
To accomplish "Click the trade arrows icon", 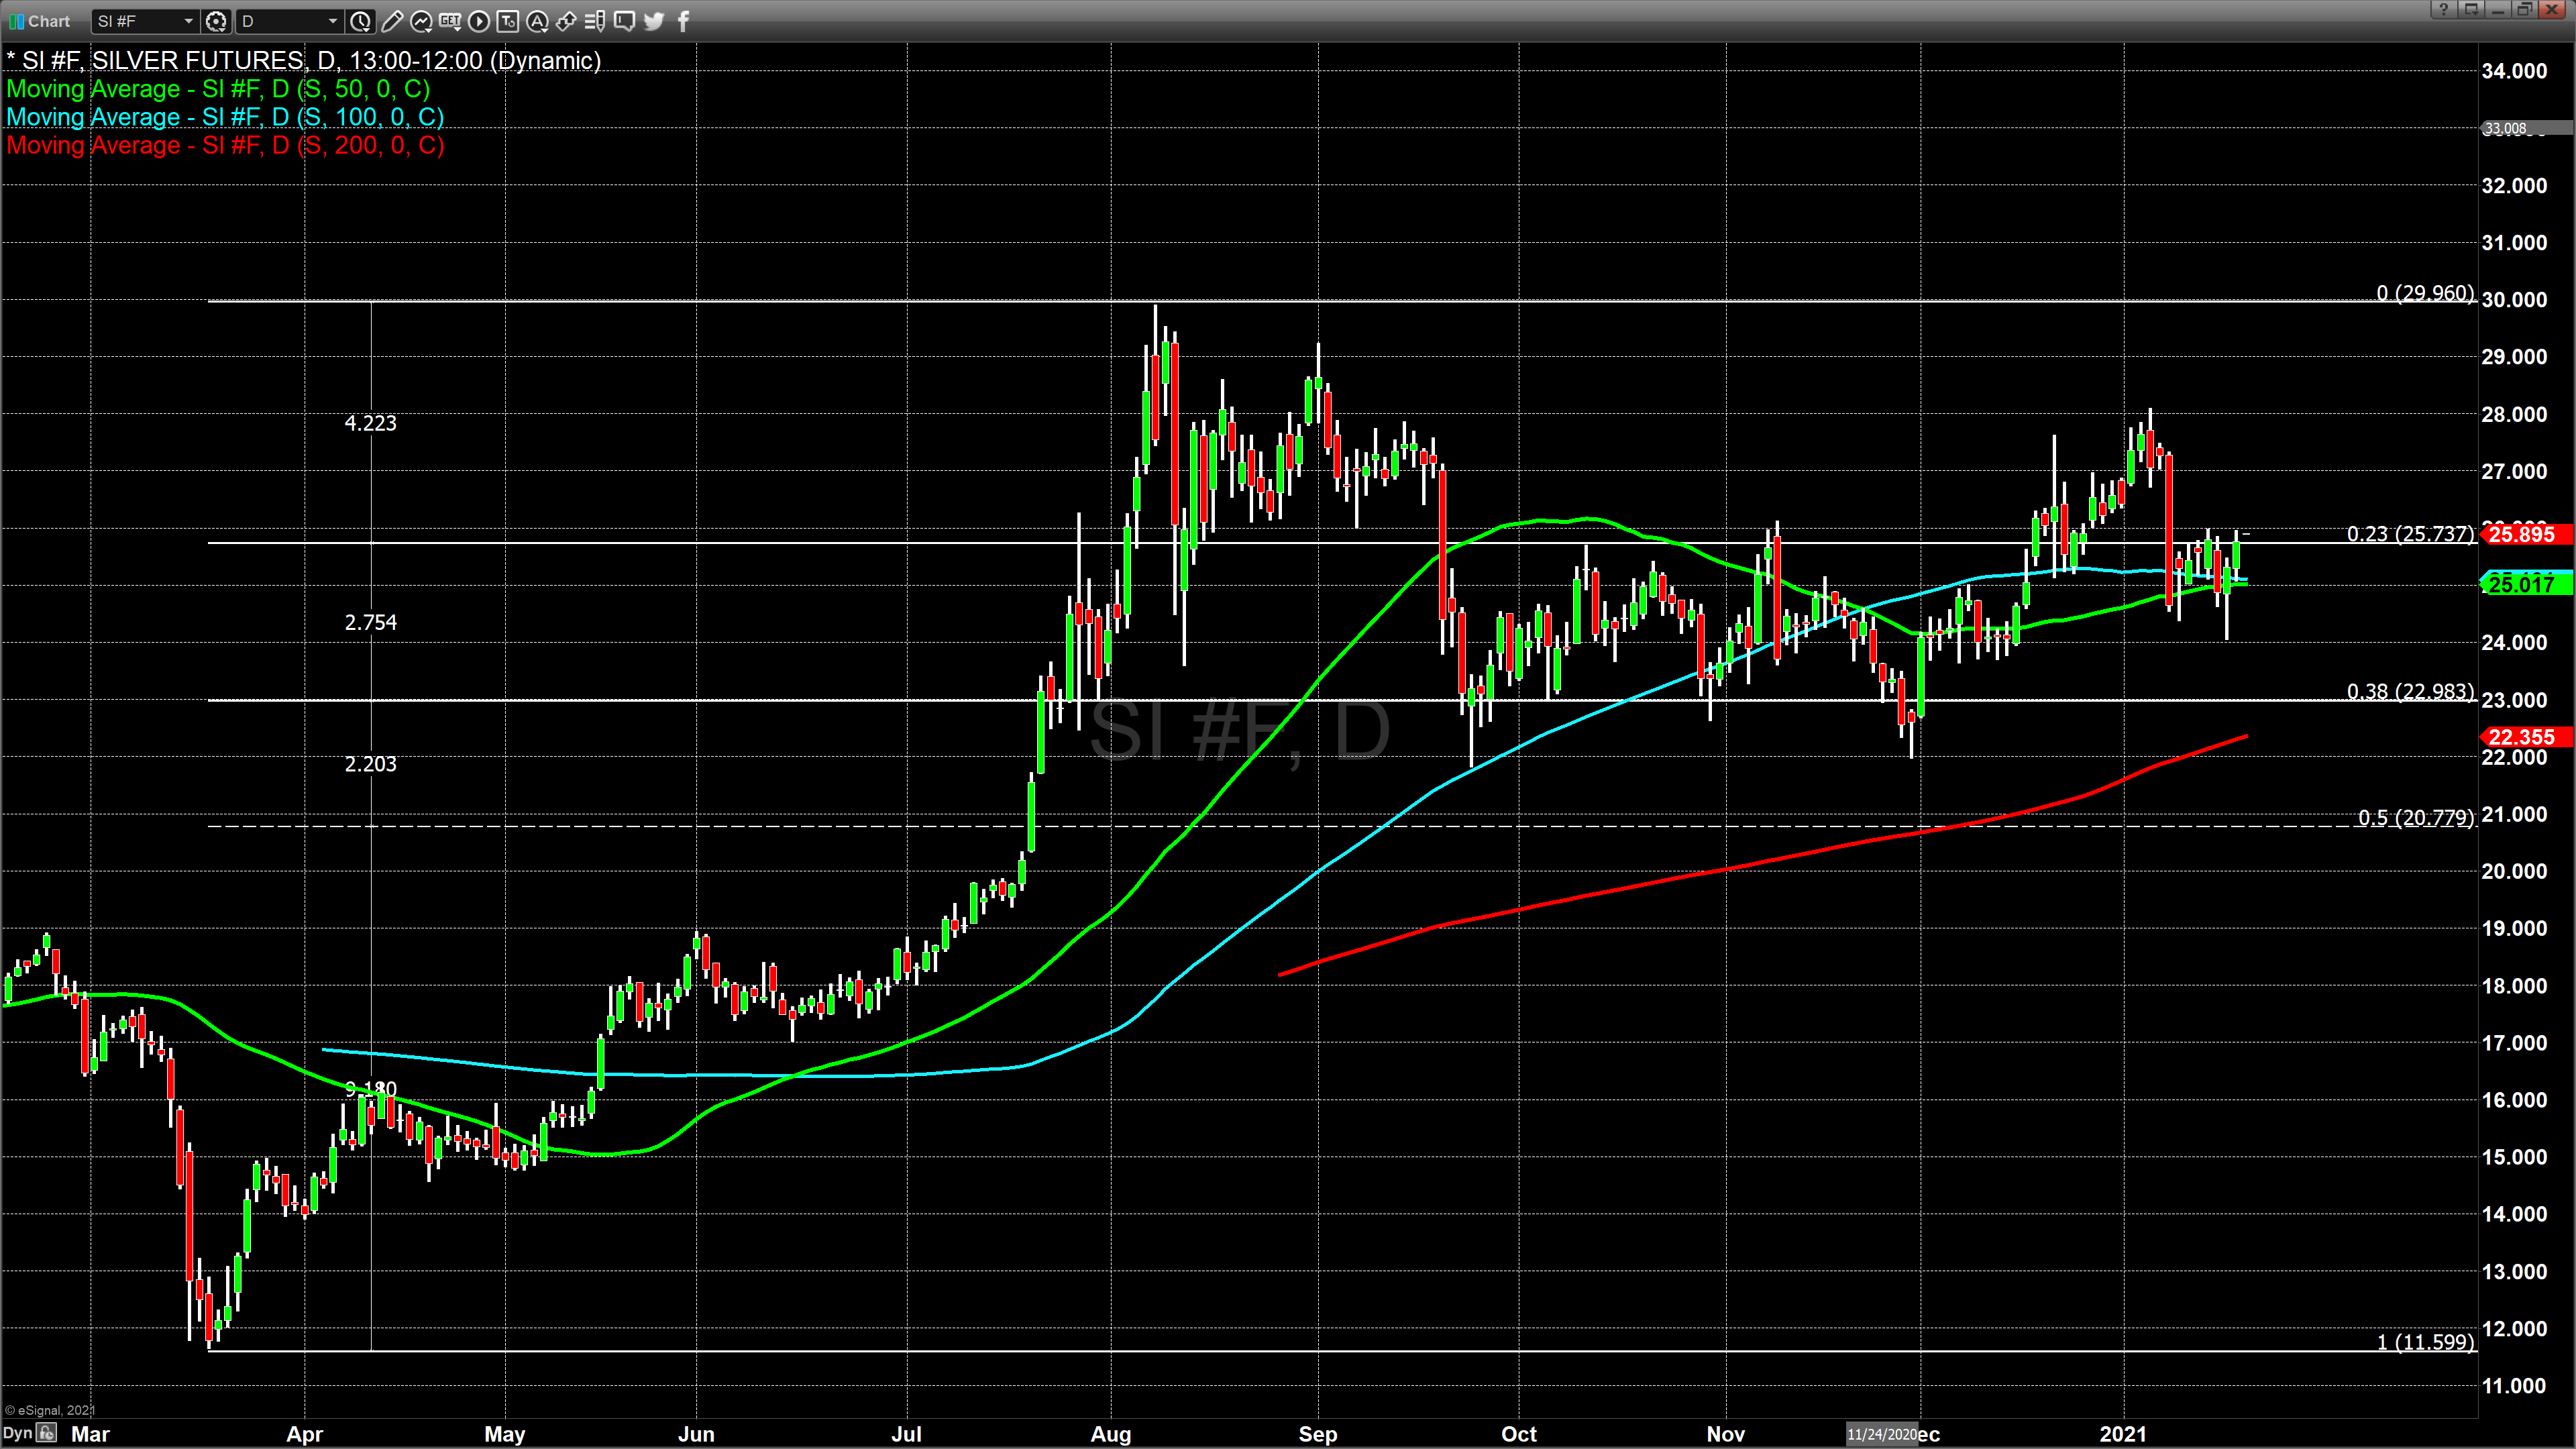I will click(x=566, y=21).
